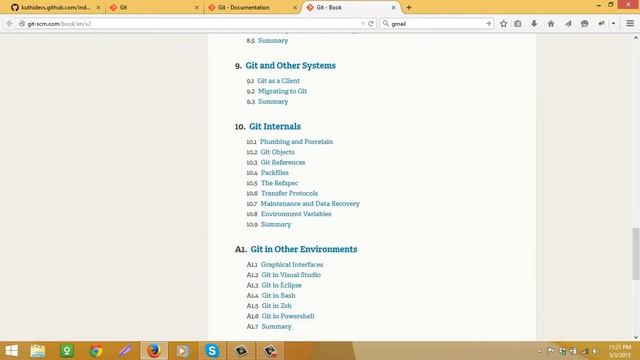Open File Explorer from the taskbar
This screenshot has width=640, height=360.
tap(38, 351)
